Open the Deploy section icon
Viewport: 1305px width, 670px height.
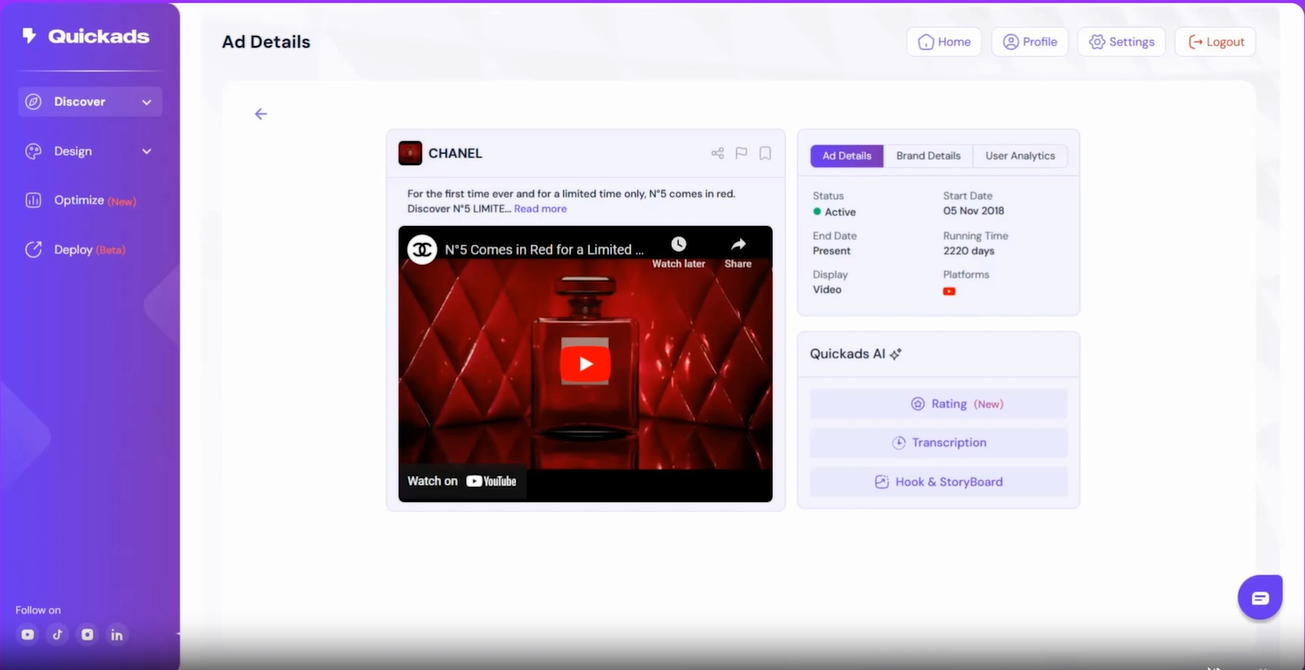(x=34, y=249)
